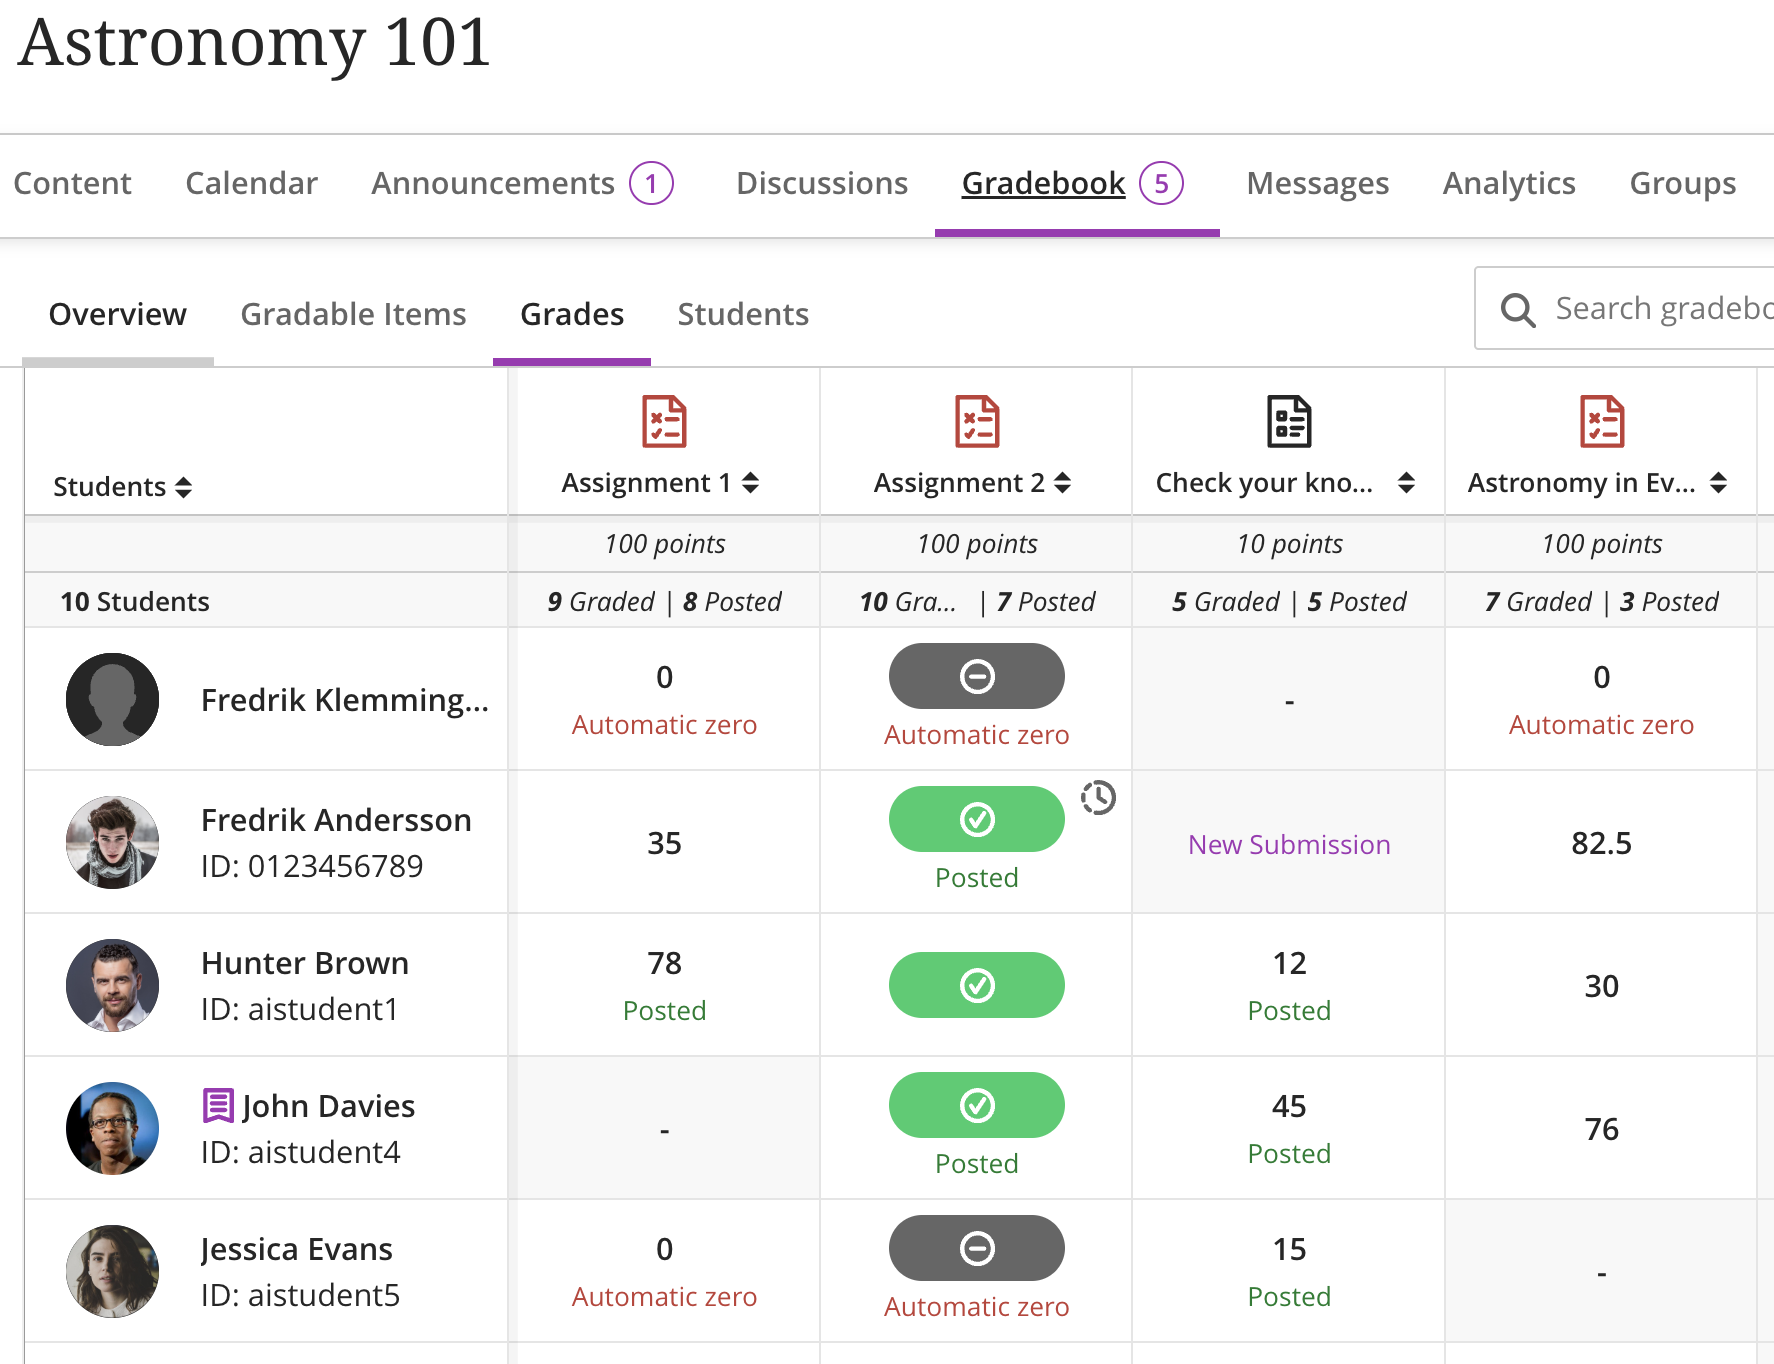Click Hunter Brown's profile avatar
This screenshot has height=1364, width=1774.
point(112,985)
